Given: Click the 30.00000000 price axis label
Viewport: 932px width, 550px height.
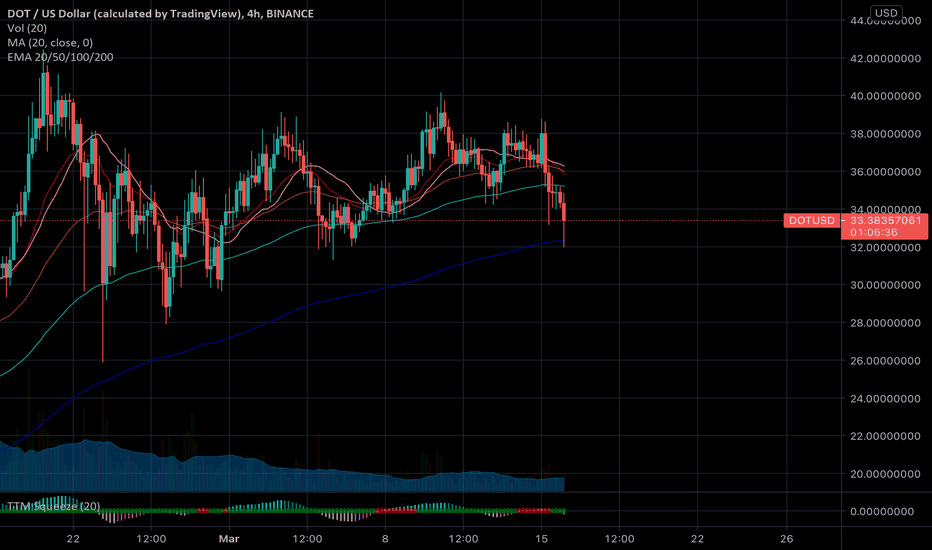Looking at the screenshot, I should click(886, 285).
